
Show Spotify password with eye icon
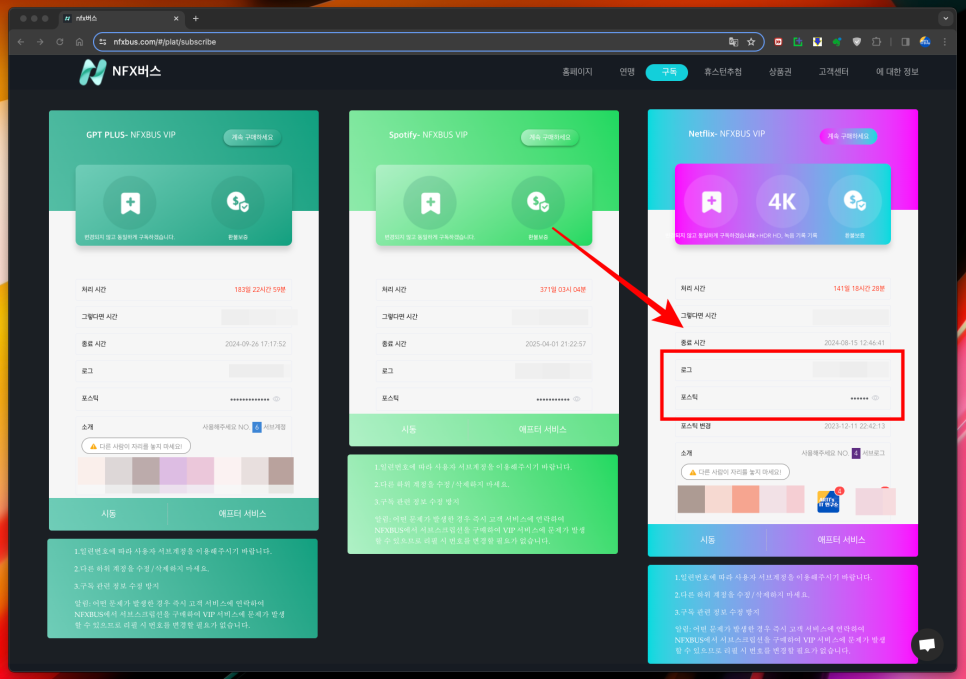pos(577,399)
